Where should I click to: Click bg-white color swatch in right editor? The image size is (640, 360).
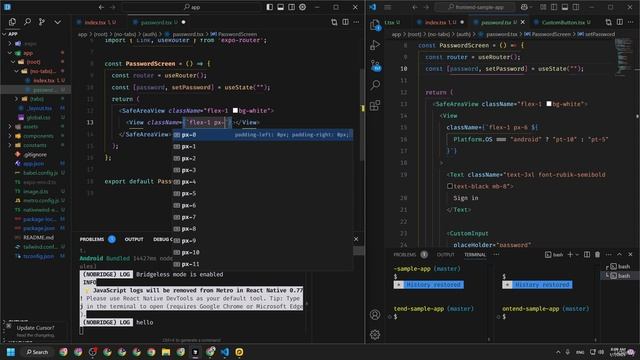[549, 104]
